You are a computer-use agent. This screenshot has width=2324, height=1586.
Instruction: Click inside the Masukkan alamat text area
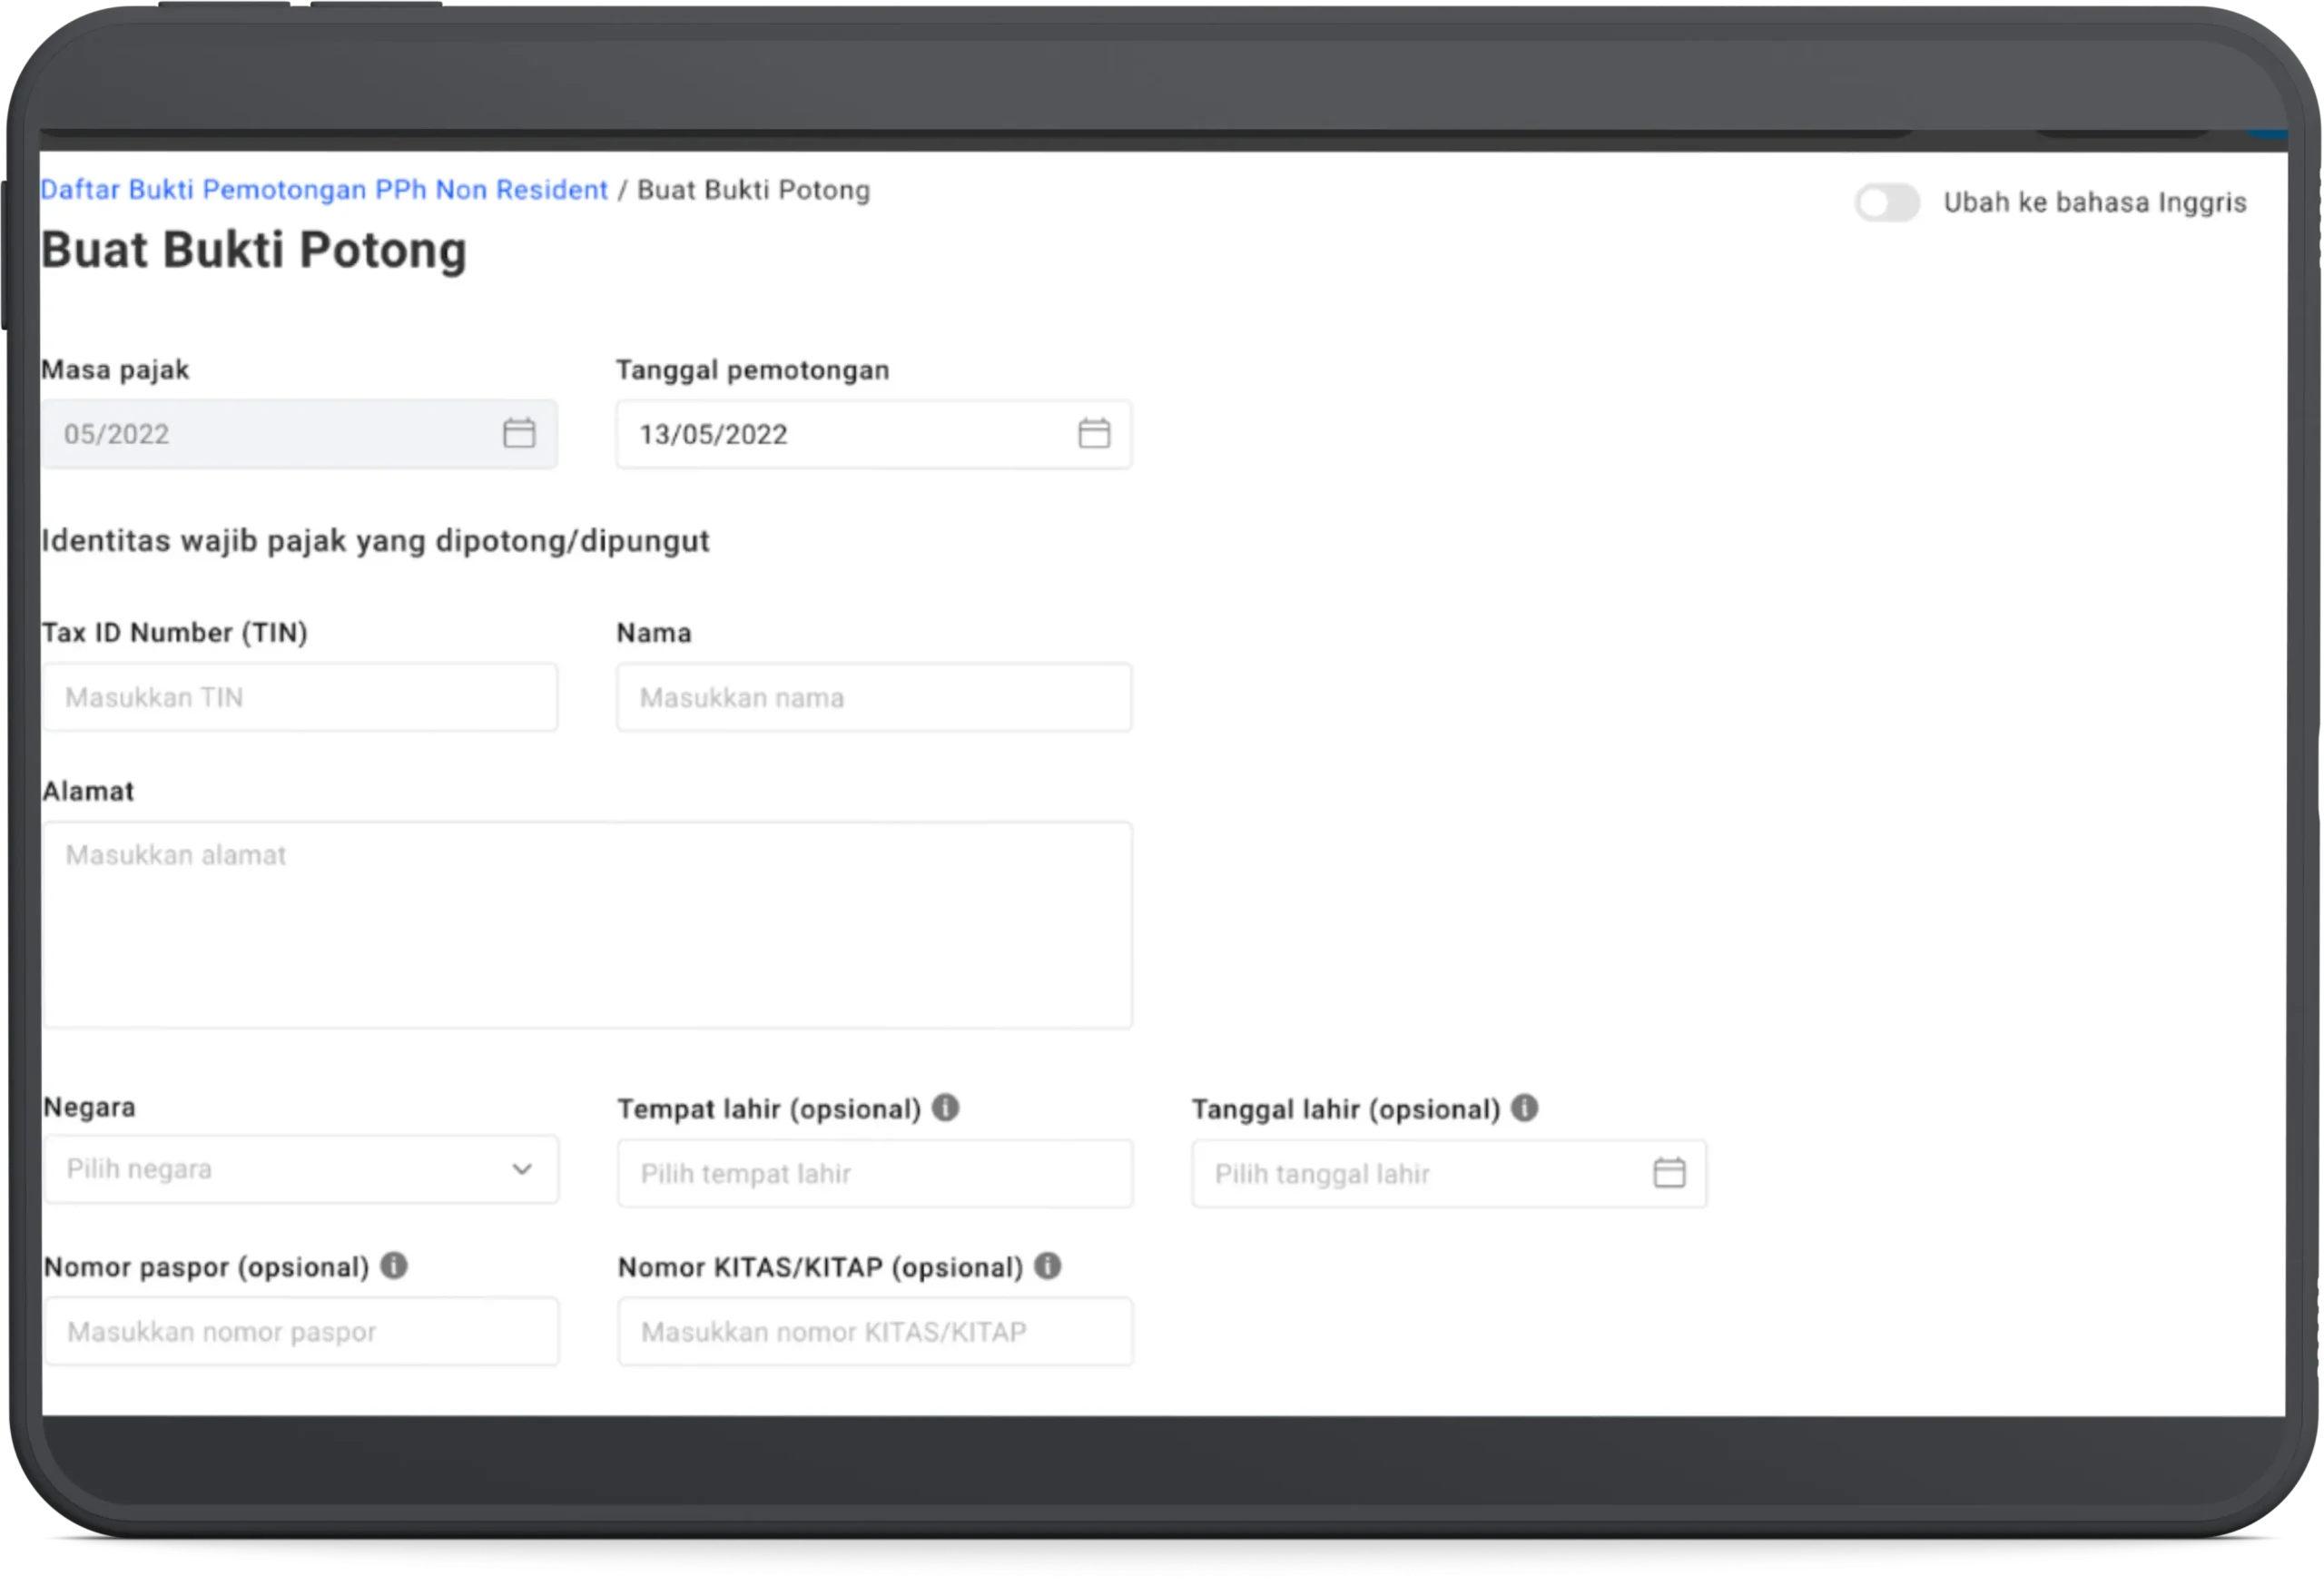pos(587,925)
